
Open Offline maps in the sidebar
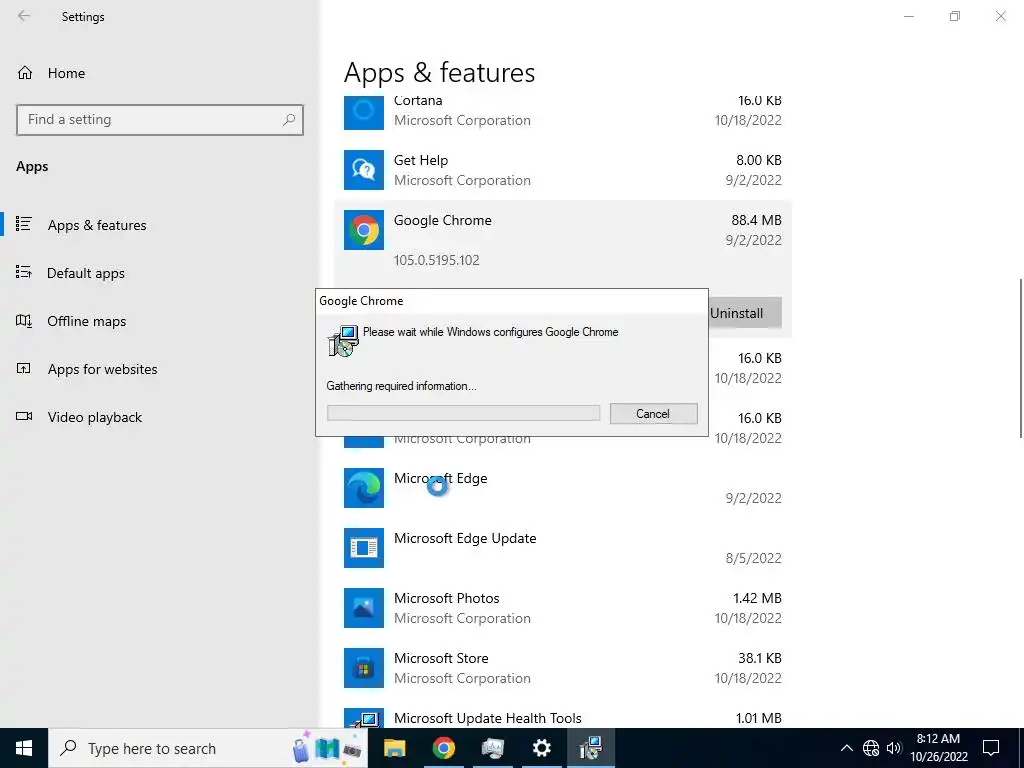[86, 321]
